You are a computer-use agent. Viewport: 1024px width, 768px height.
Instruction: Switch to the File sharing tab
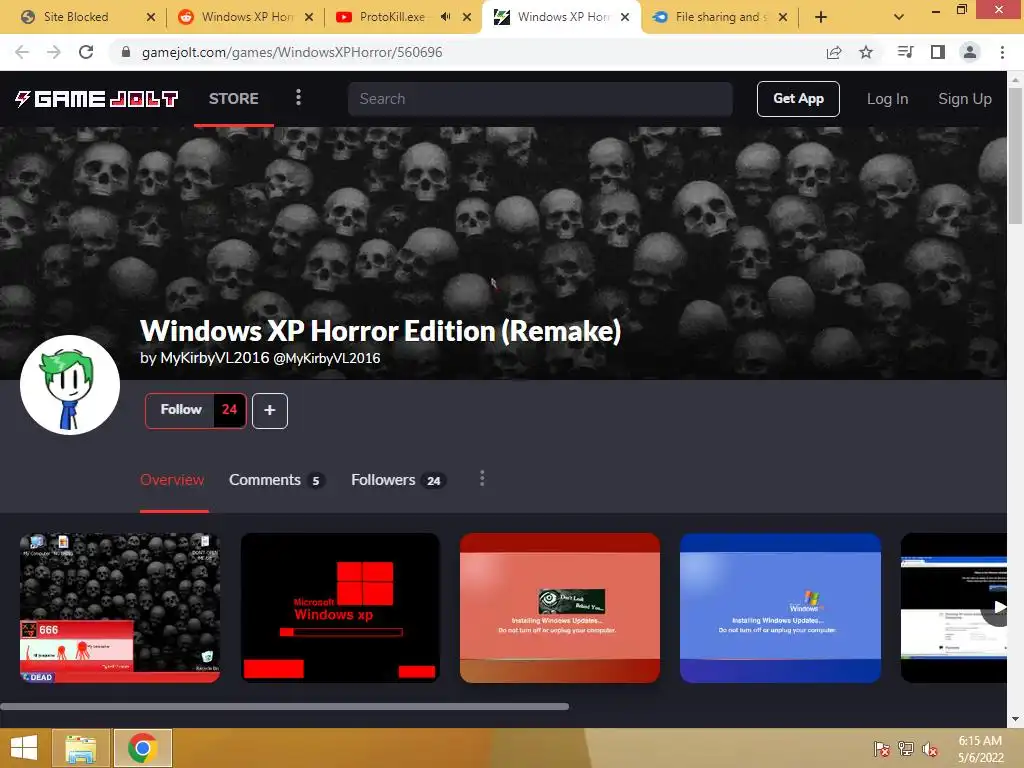coord(720,17)
